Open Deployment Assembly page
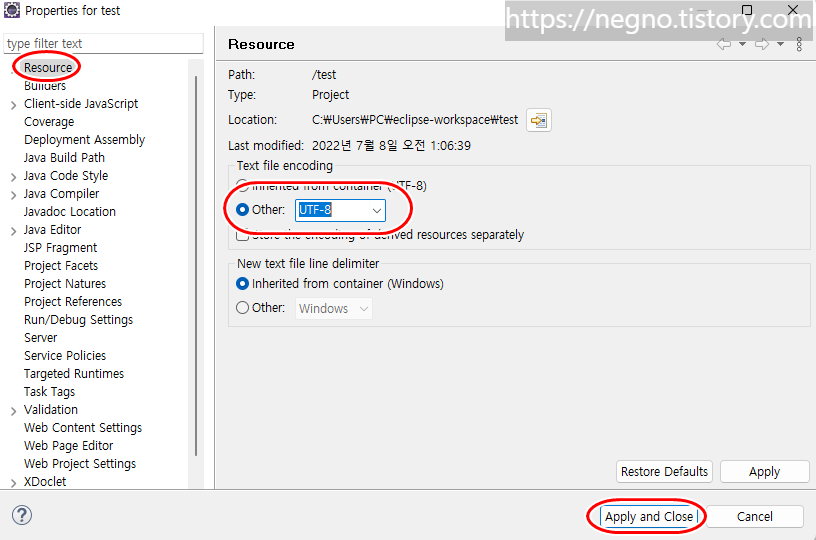Screen dimensions: 816x540 coord(84,139)
